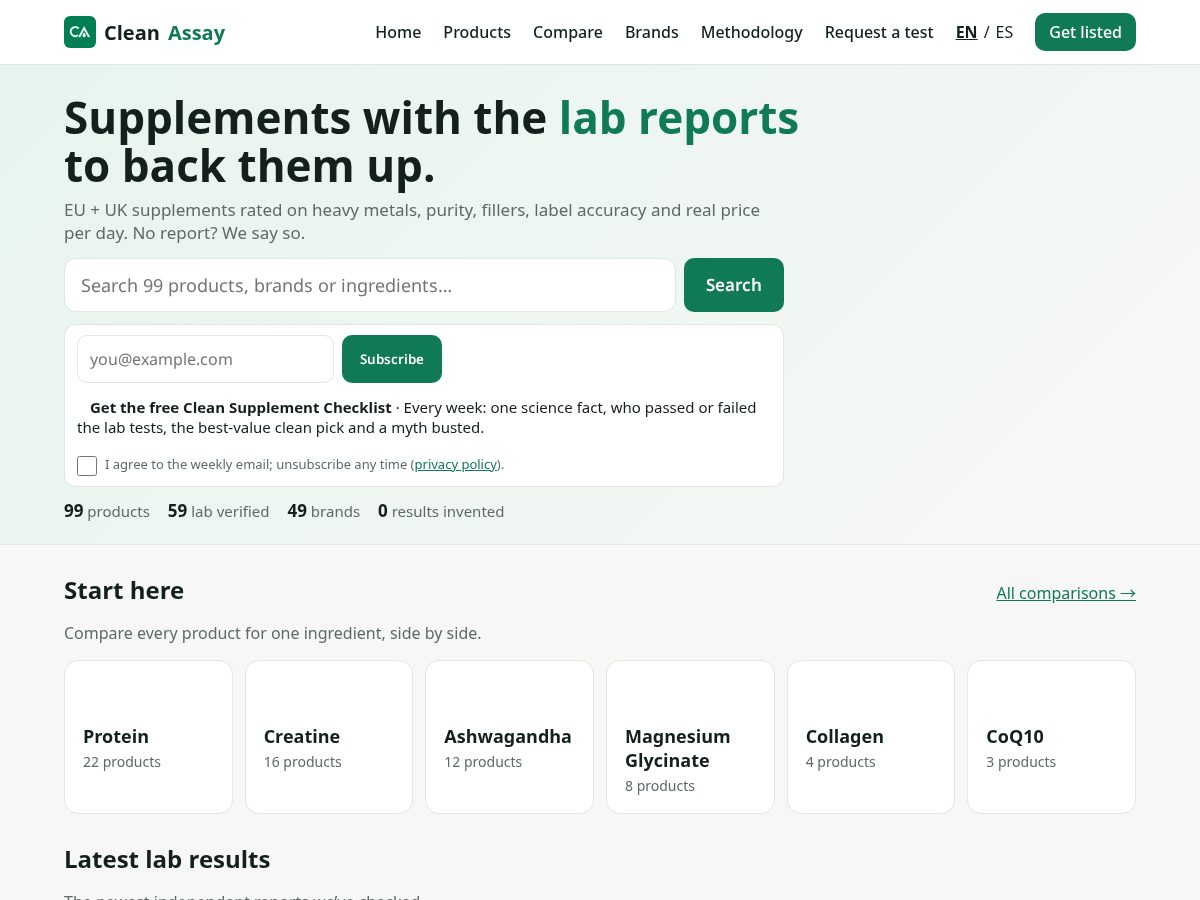Open Brands in the navigation
Viewport: 1200px width, 900px height.
point(652,32)
